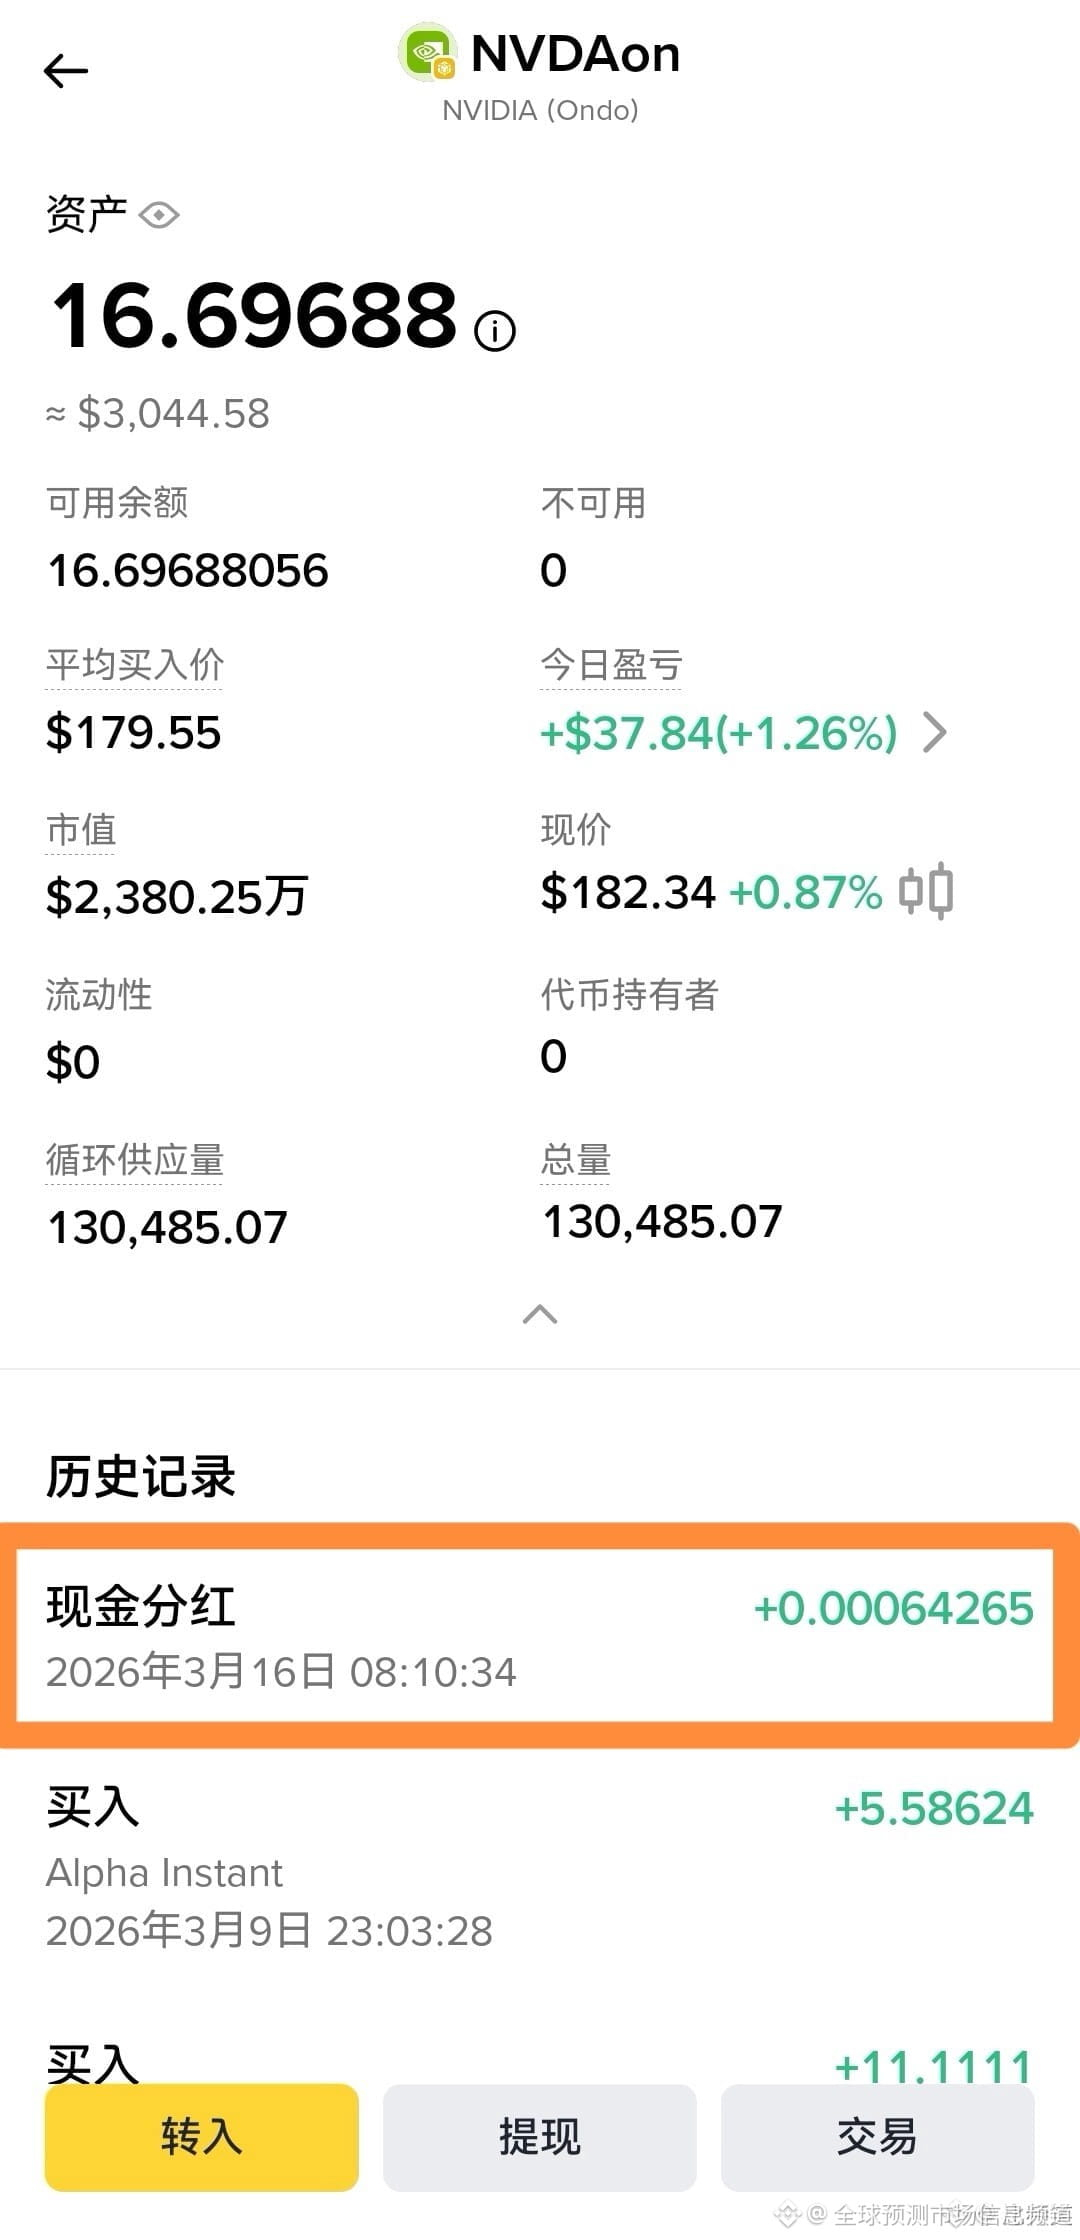Tap the 总量 total supply label
The width and height of the screenshot is (1080, 2240).
click(576, 1160)
